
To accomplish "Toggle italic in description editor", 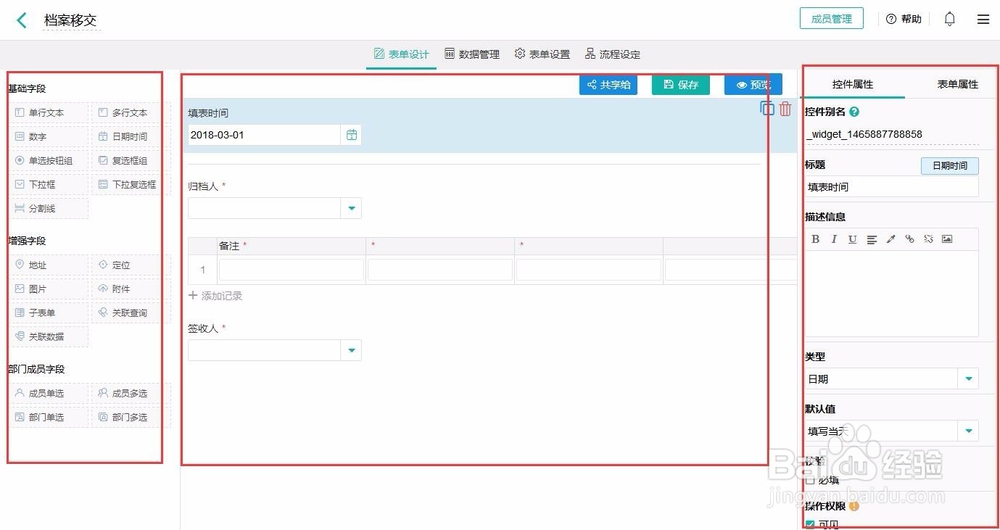I will point(834,239).
